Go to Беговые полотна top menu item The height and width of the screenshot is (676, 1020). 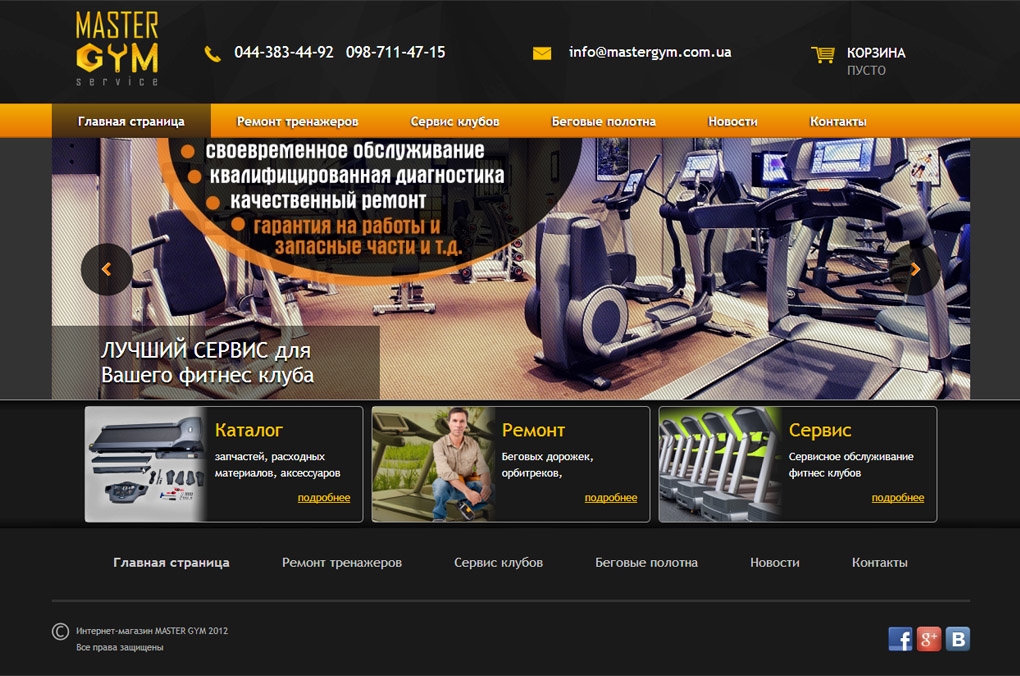(x=604, y=122)
